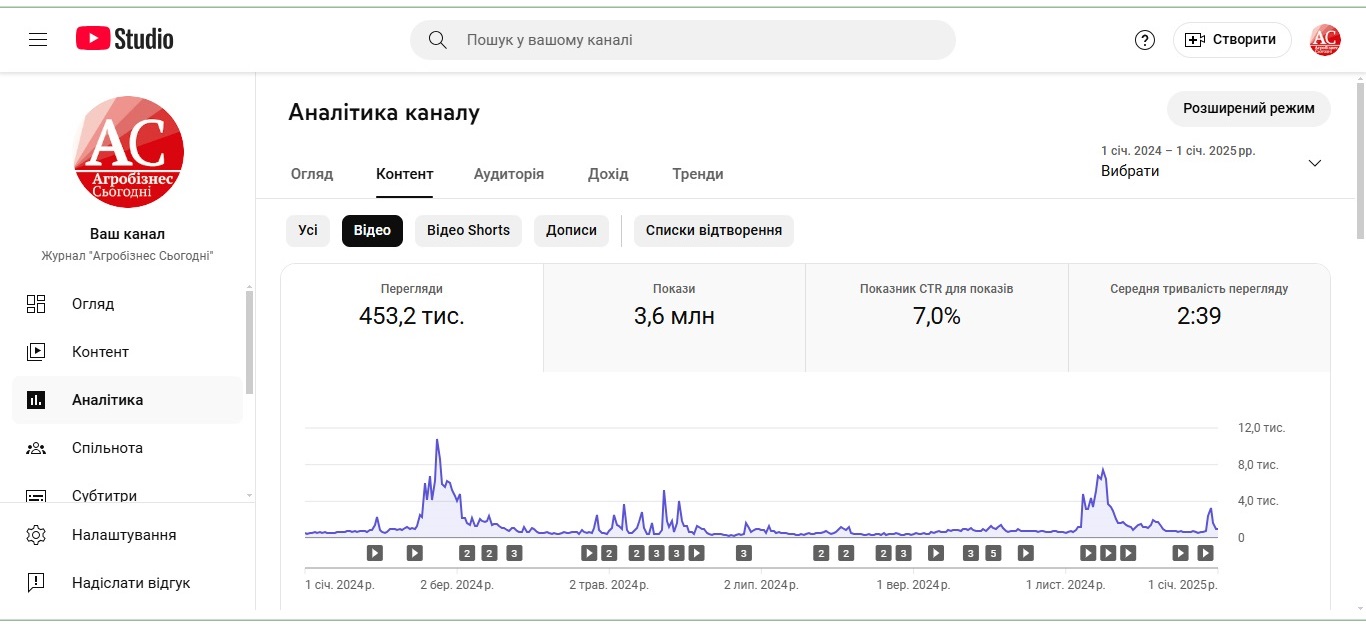Select the Відео Shorts filter chip
This screenshot has width=1366, height=631.
(468, 230)
